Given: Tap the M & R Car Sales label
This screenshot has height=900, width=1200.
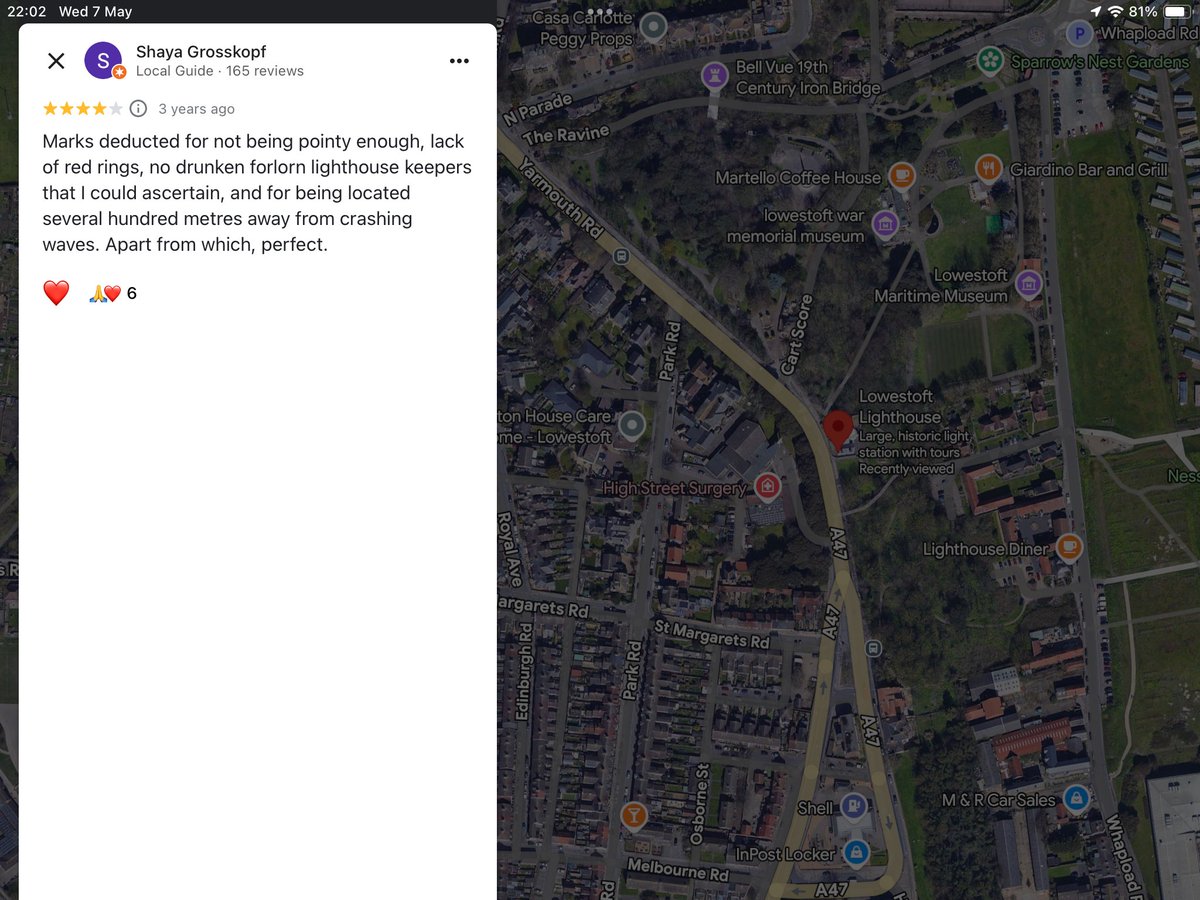Looking at the screenshot, I should coord(998,800).
